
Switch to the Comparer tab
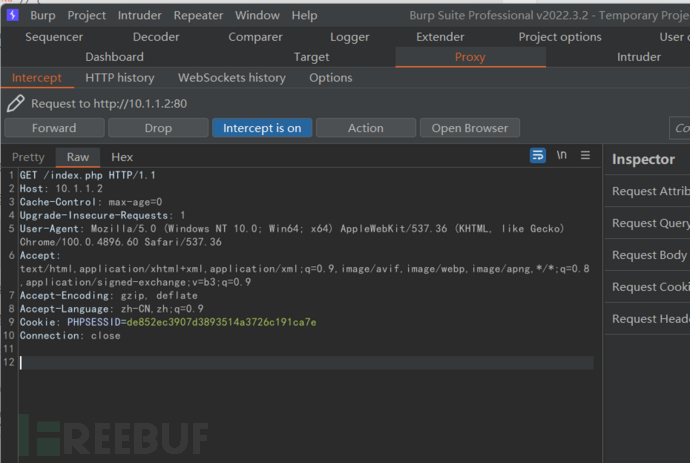pyautogui.click(x=255, y=37)
